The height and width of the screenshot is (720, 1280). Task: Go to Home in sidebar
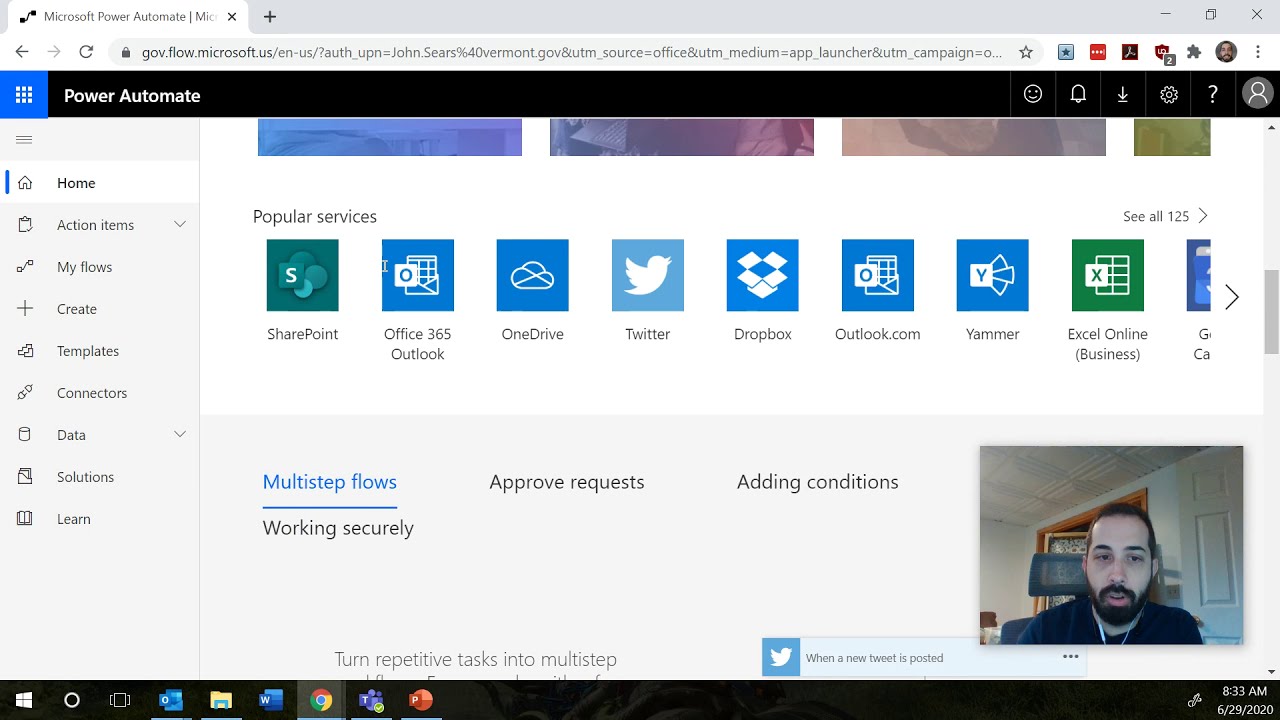[100, 183]
